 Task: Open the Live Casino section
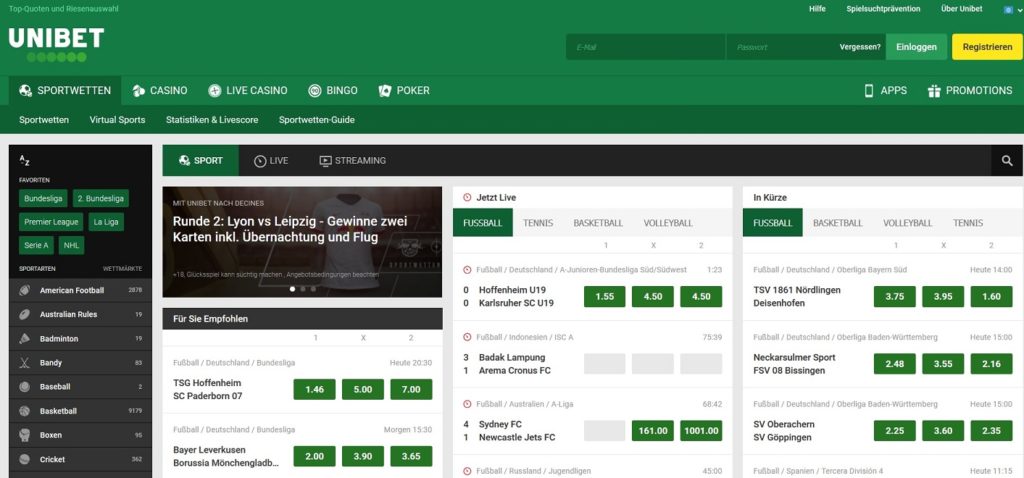click(x=248, y=91)
